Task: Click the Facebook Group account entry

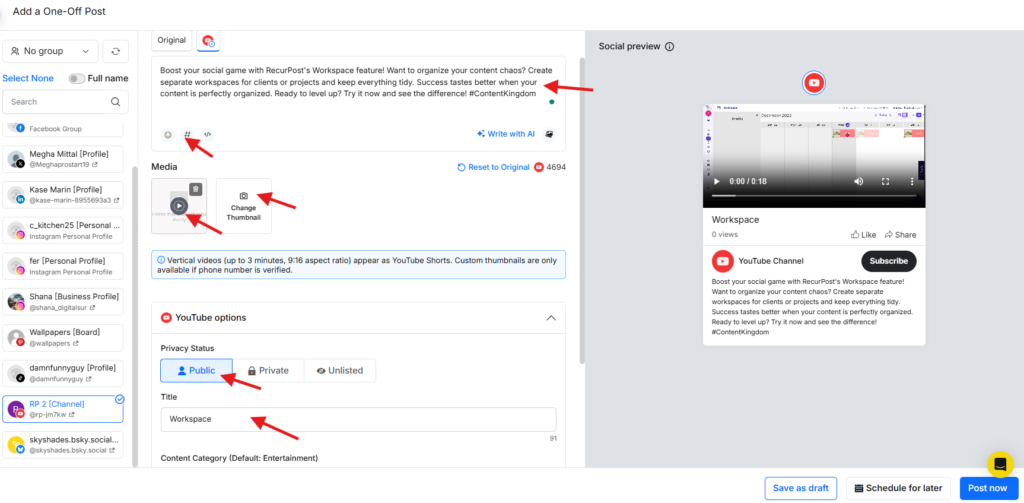Action: pos(63,128)
